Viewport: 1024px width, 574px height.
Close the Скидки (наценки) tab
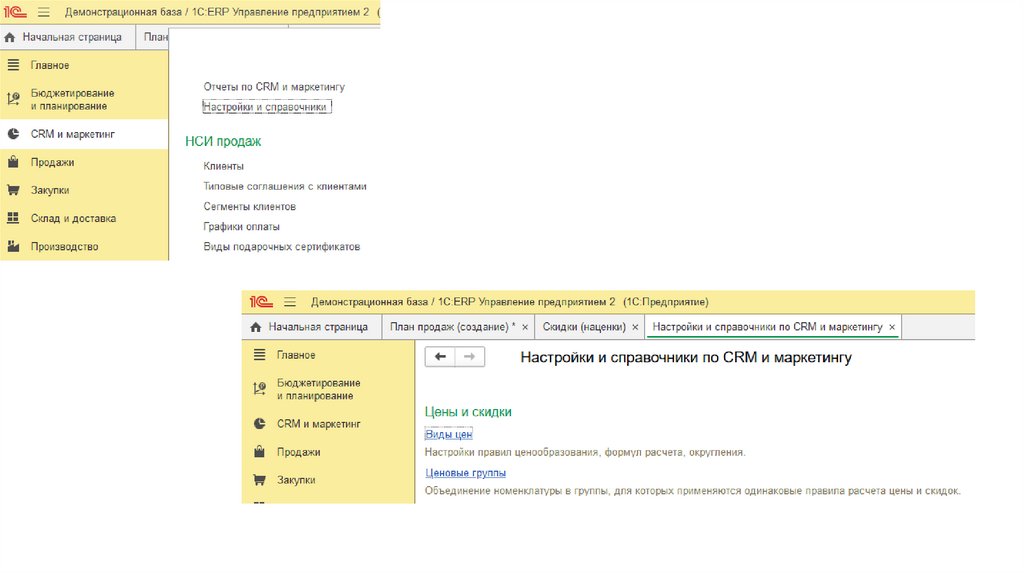tap(635, 327)
